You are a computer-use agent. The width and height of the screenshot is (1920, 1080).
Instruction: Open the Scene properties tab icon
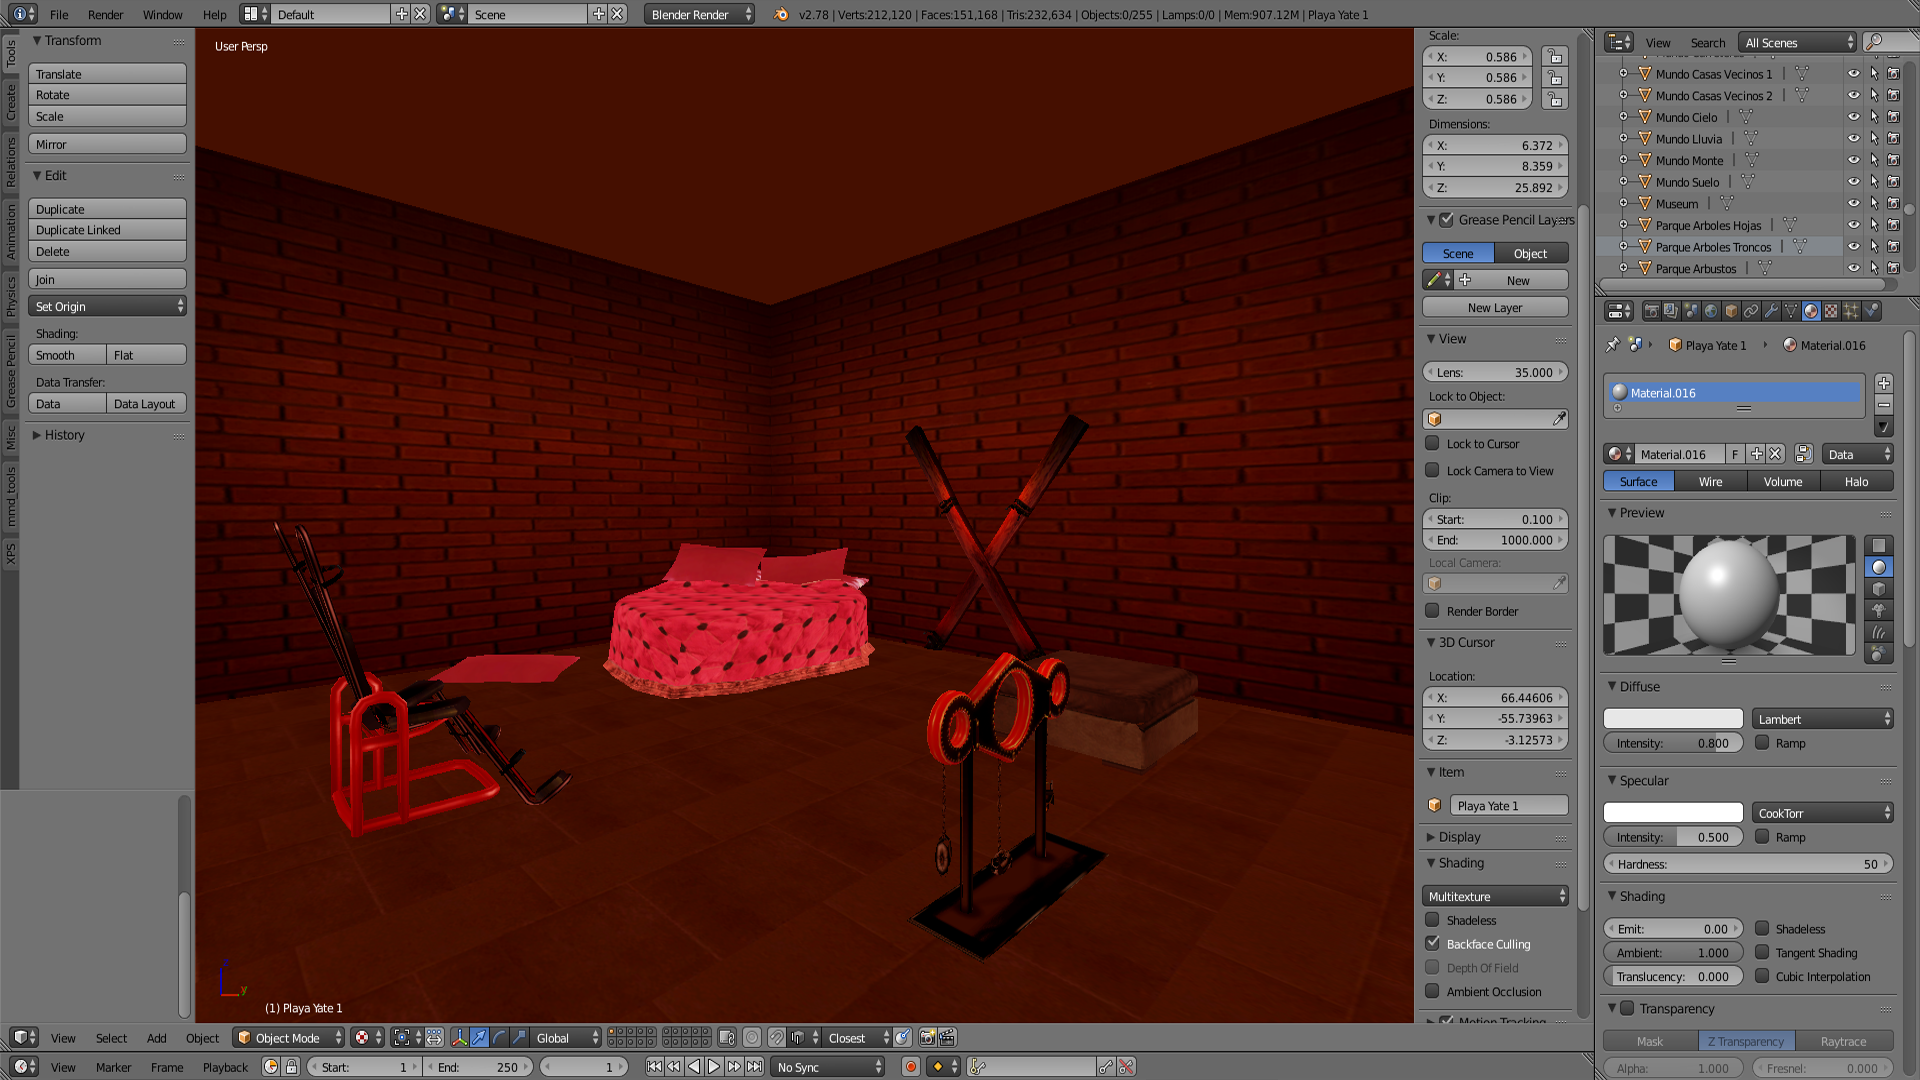tap(1691, 311)
